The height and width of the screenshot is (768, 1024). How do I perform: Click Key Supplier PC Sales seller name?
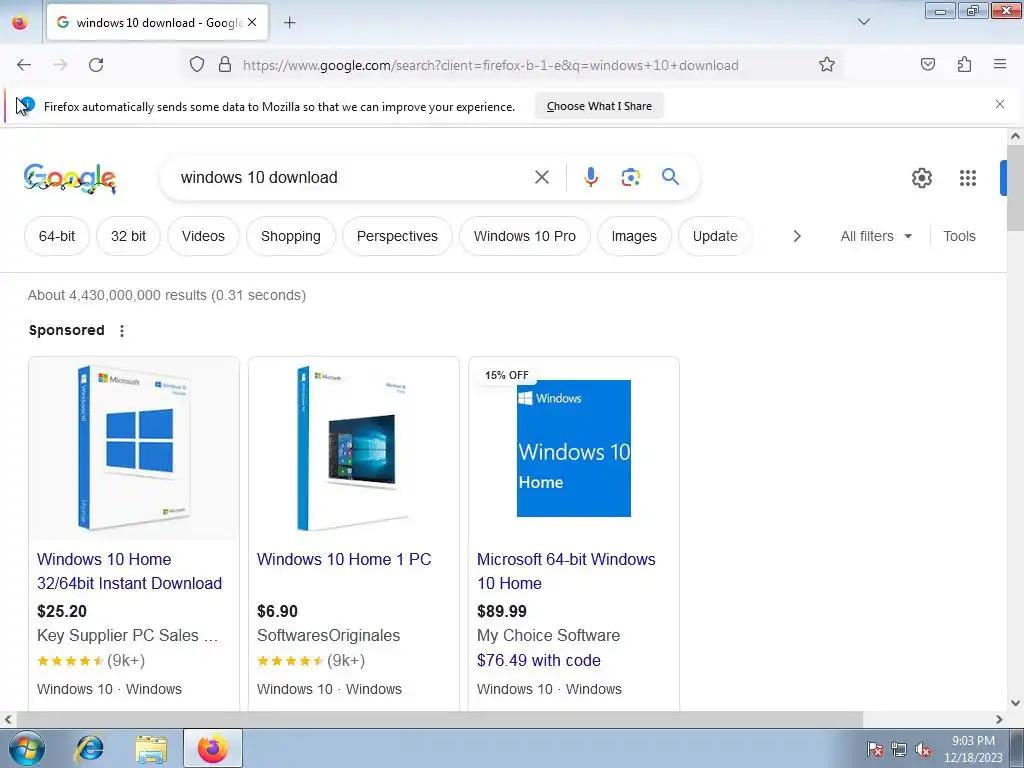coord(127,635)
